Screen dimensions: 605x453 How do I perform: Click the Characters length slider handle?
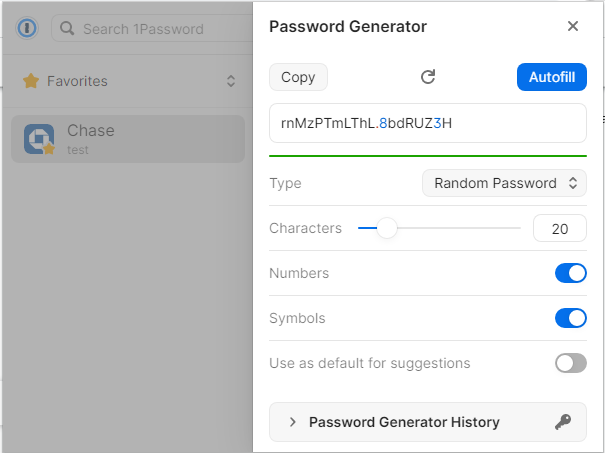coord(387,228)
